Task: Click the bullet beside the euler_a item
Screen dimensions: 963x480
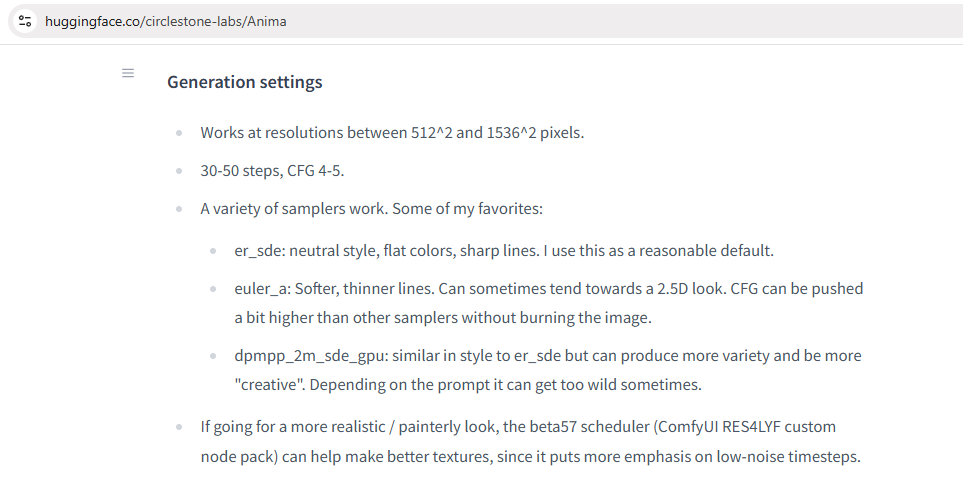Action: click(213, 288)
